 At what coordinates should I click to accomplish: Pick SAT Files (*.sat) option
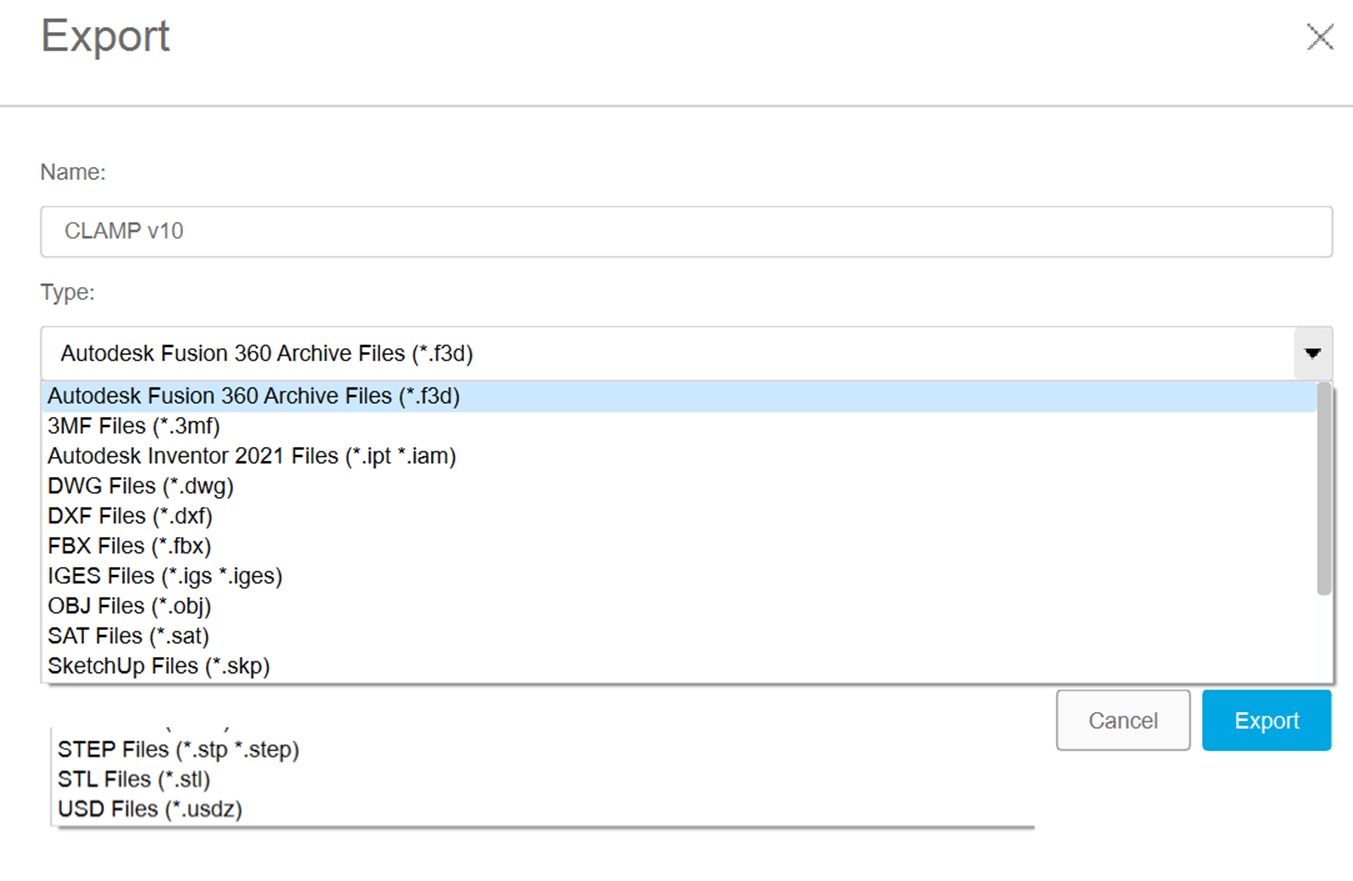click(x=679, y=637)
